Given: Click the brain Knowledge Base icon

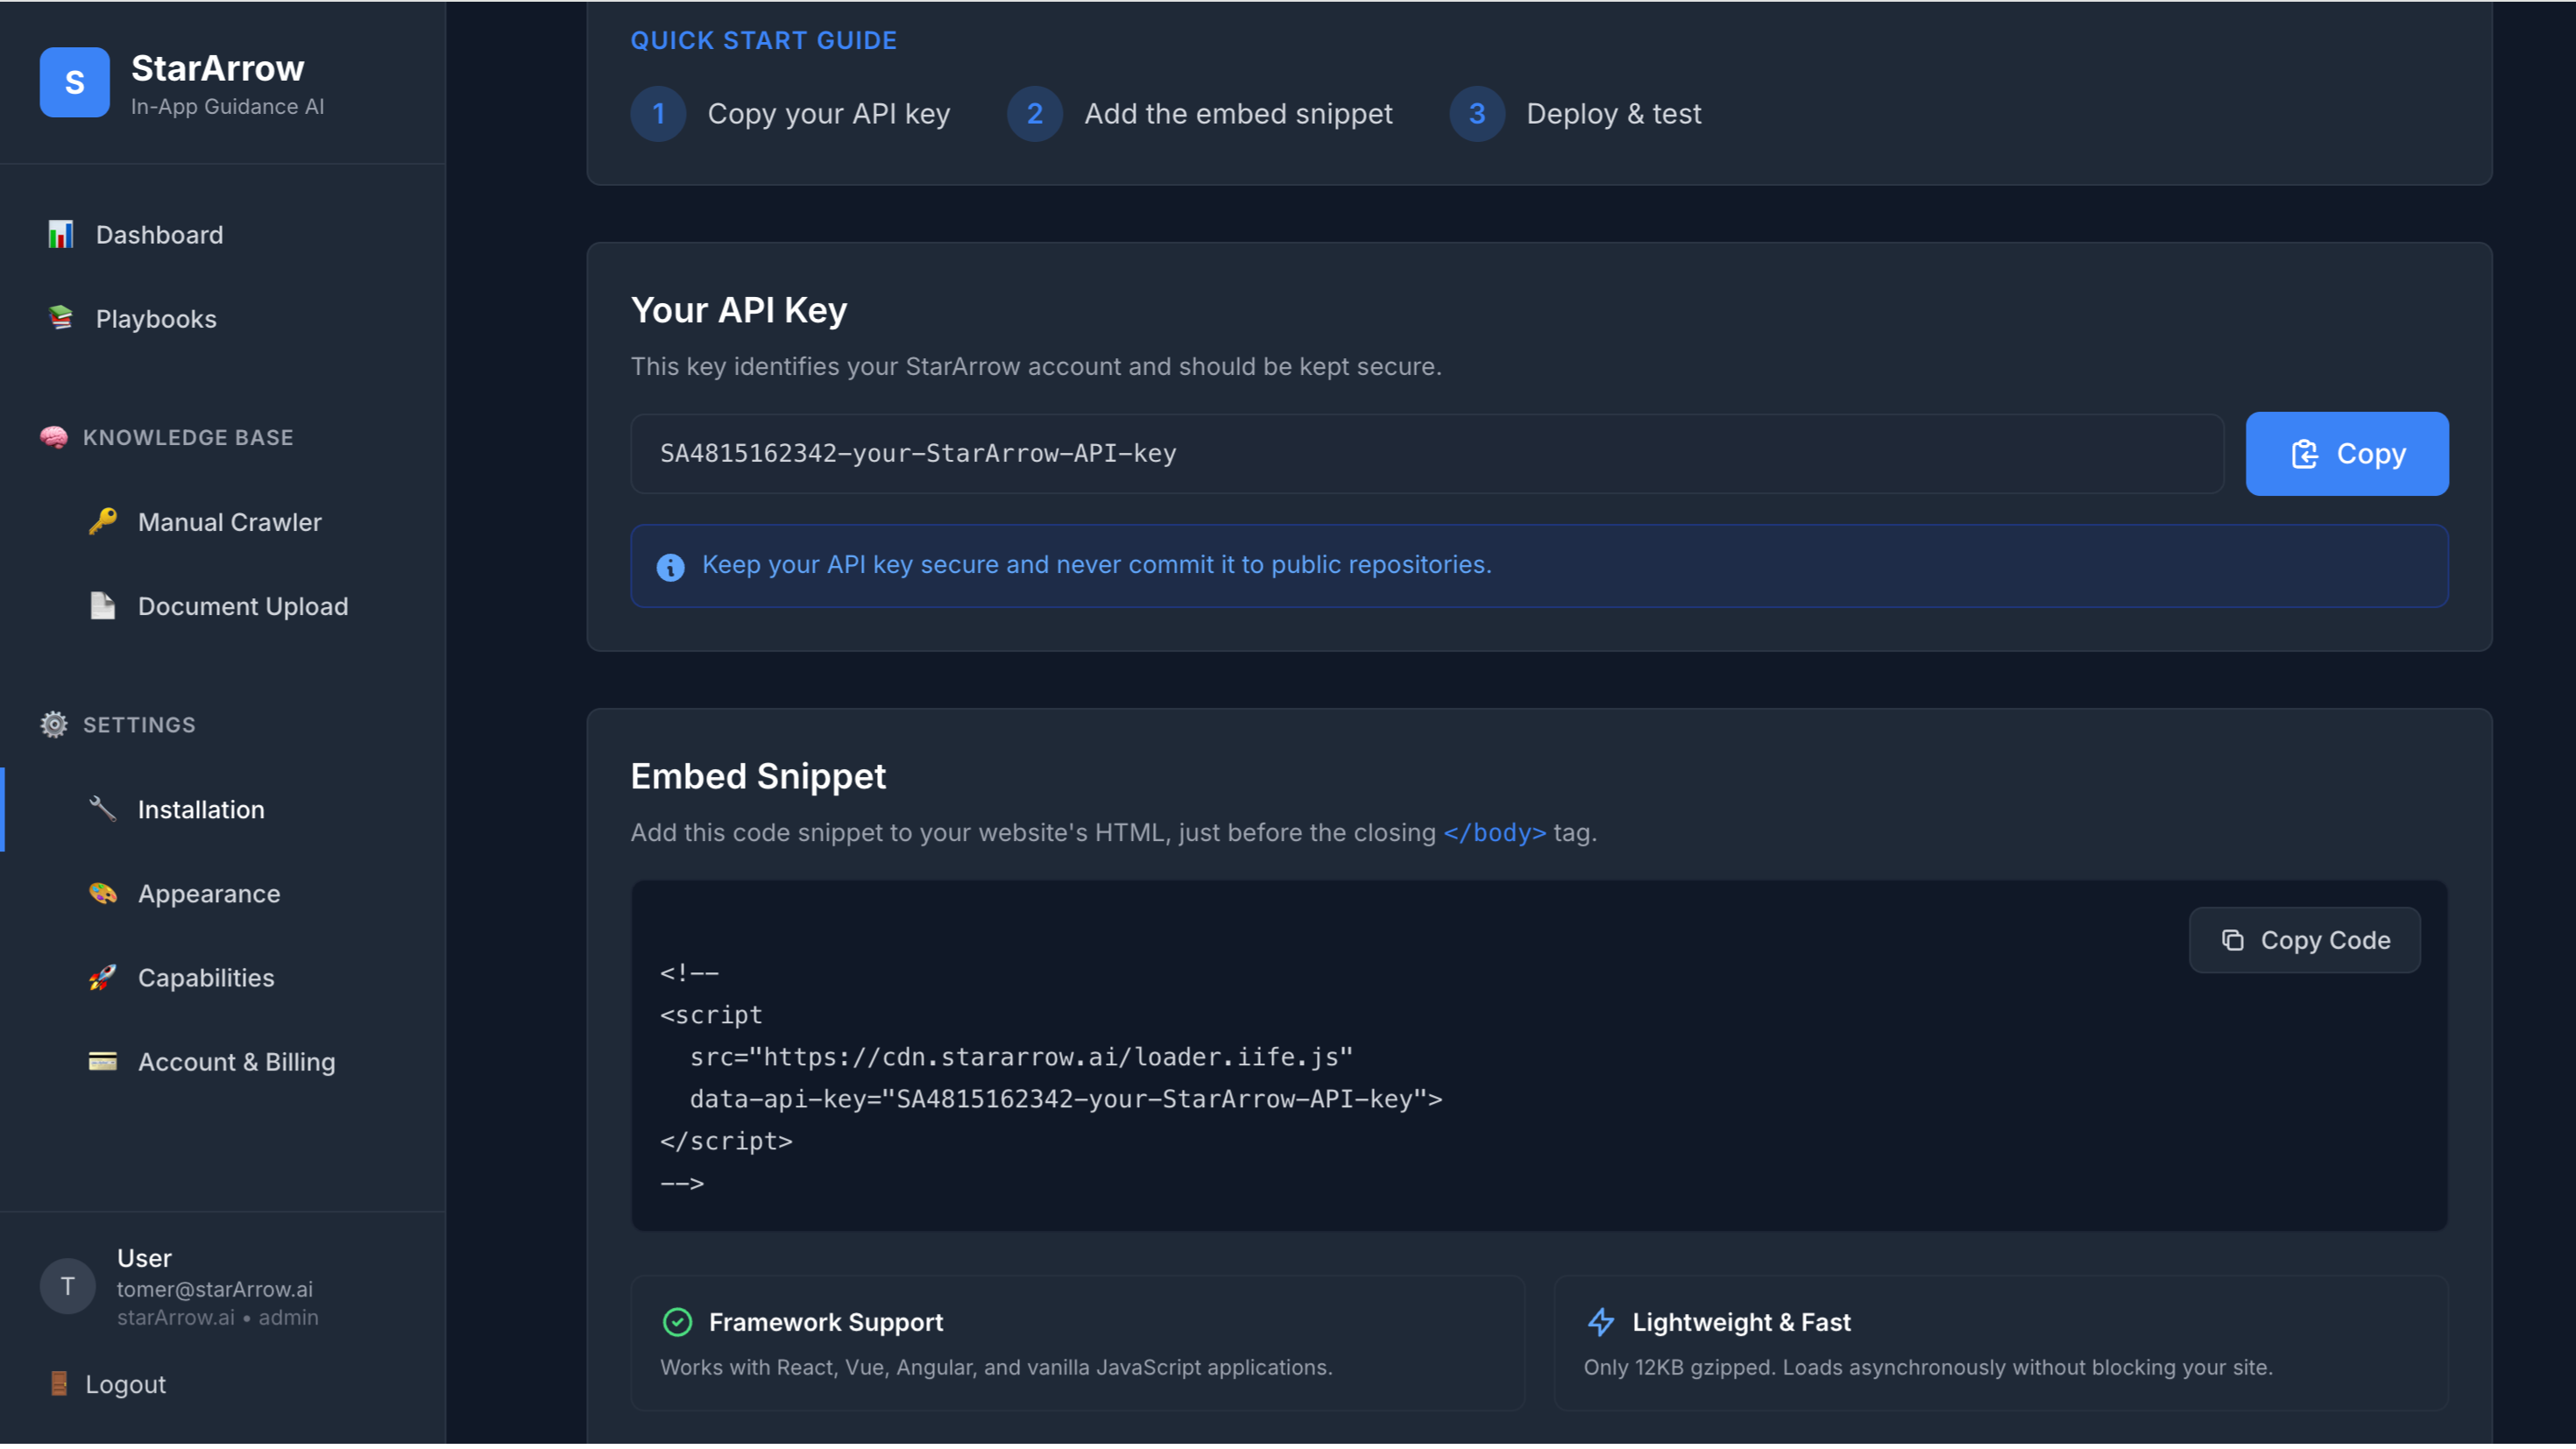Looking at the screenshot, I should [53, 437].
